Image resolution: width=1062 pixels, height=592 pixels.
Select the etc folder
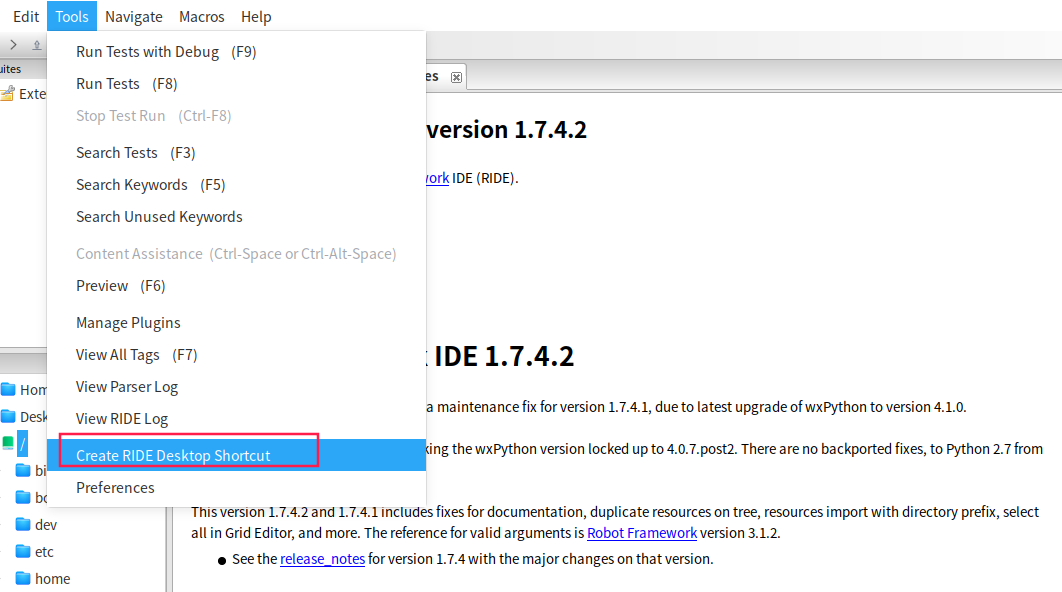pyautogui.click(x=44, y=552)
